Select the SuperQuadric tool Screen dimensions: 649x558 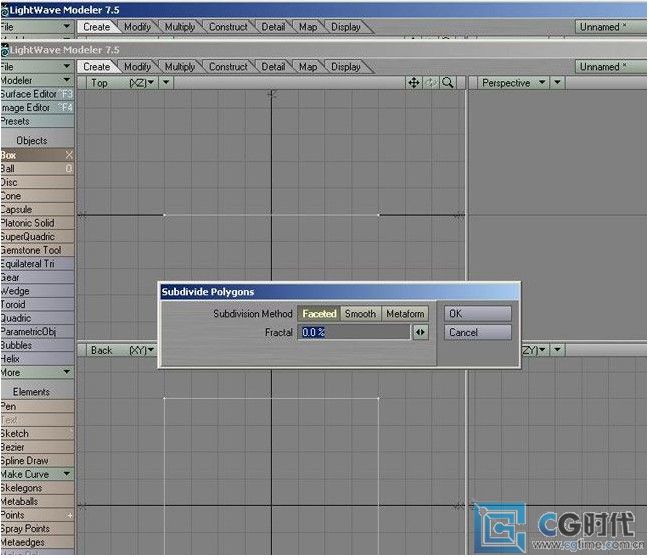tap(37, 236)
